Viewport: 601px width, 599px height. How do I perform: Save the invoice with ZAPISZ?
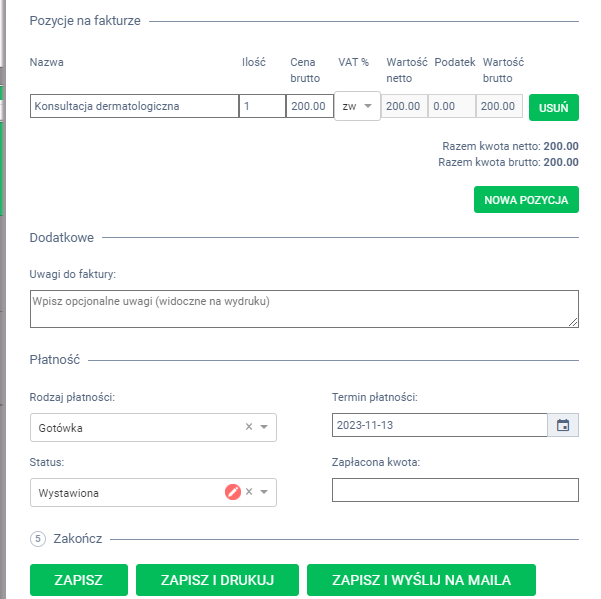[x=80, y=579]
